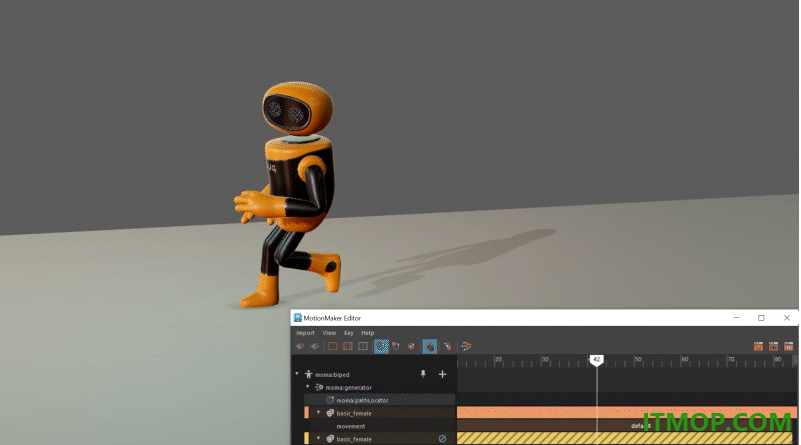The image size is (801, 445).
Task: Click frame 30 on the timeline ruler
Action: click(x=545, y=360)
